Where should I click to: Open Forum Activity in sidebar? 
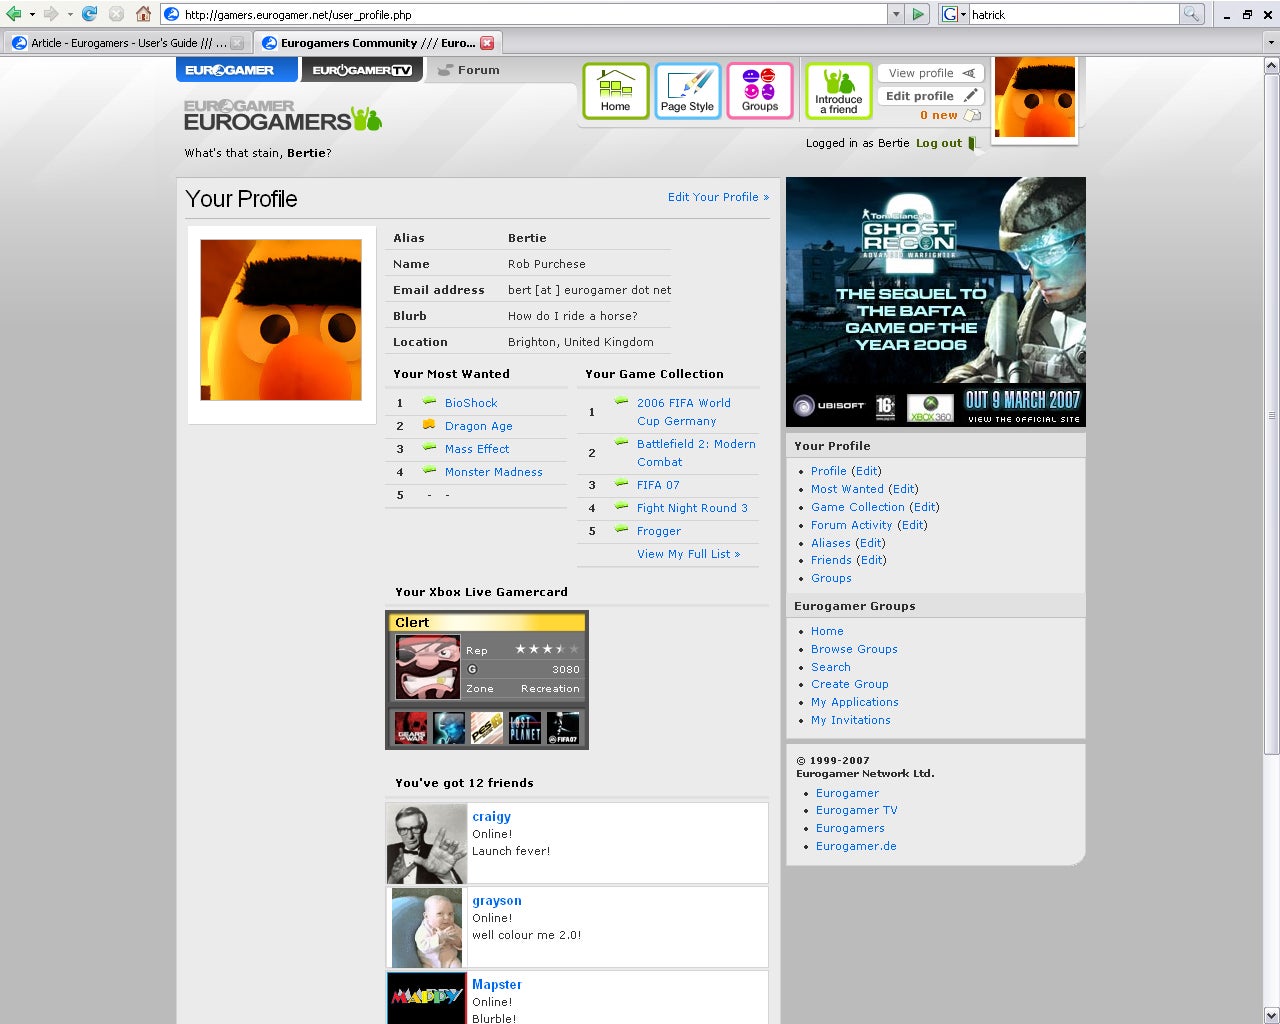click(851, 525)
